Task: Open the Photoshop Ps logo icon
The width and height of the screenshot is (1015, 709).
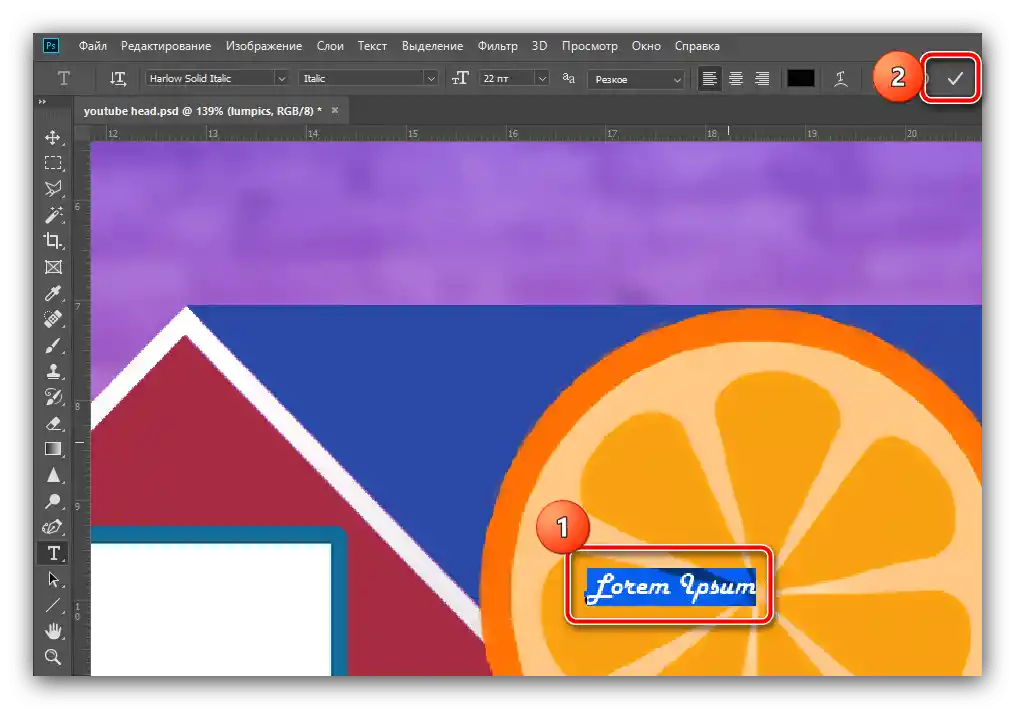Action: tap(50, 46)
